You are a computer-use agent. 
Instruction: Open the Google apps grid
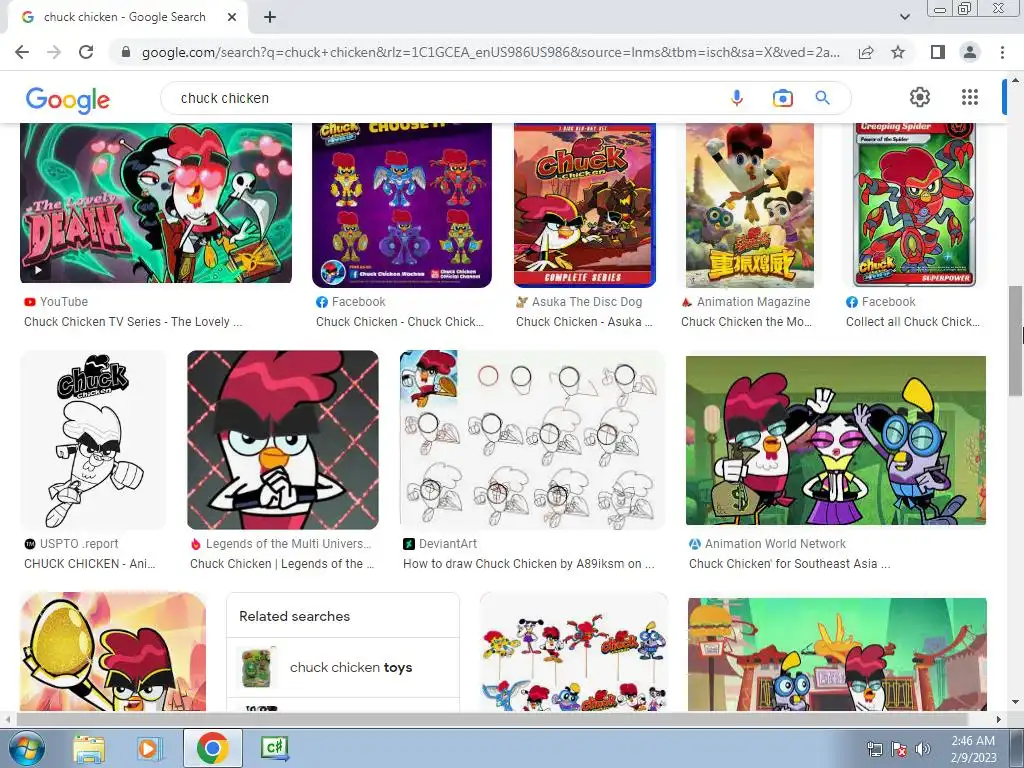click(970, 97)
